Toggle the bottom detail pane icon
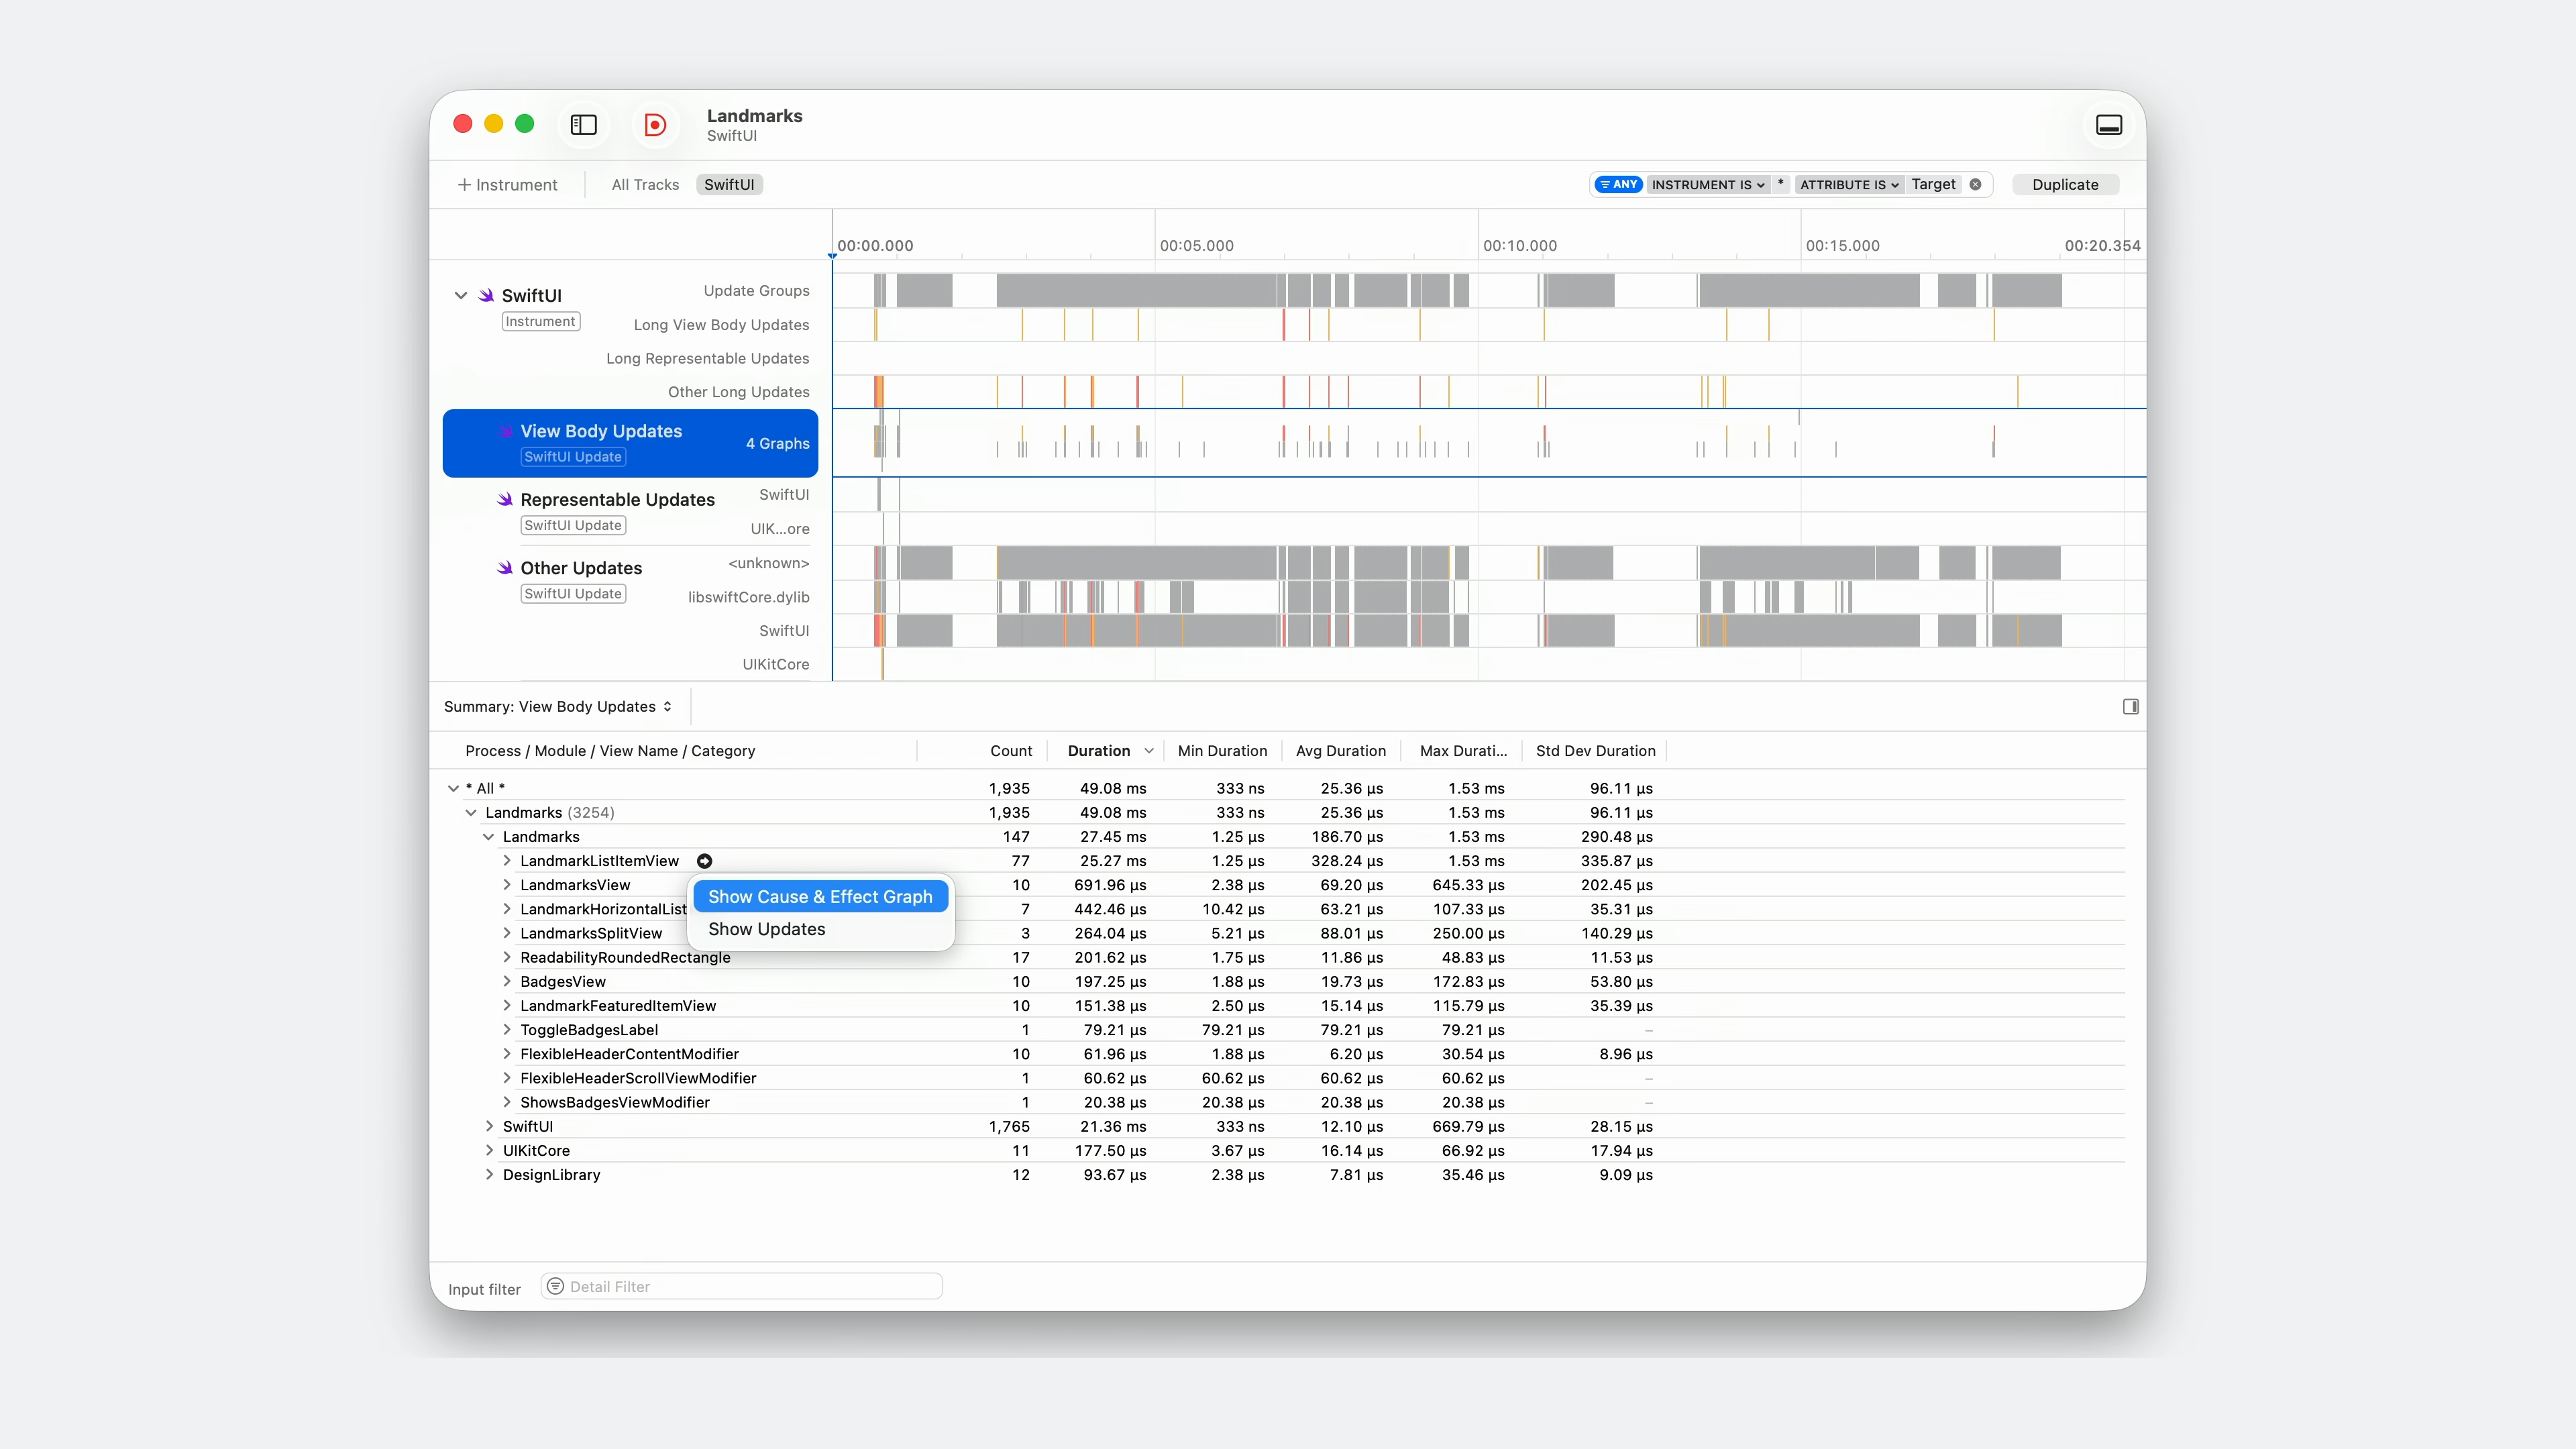This screenshot has width=2576, height=1449. [2109, 125]
